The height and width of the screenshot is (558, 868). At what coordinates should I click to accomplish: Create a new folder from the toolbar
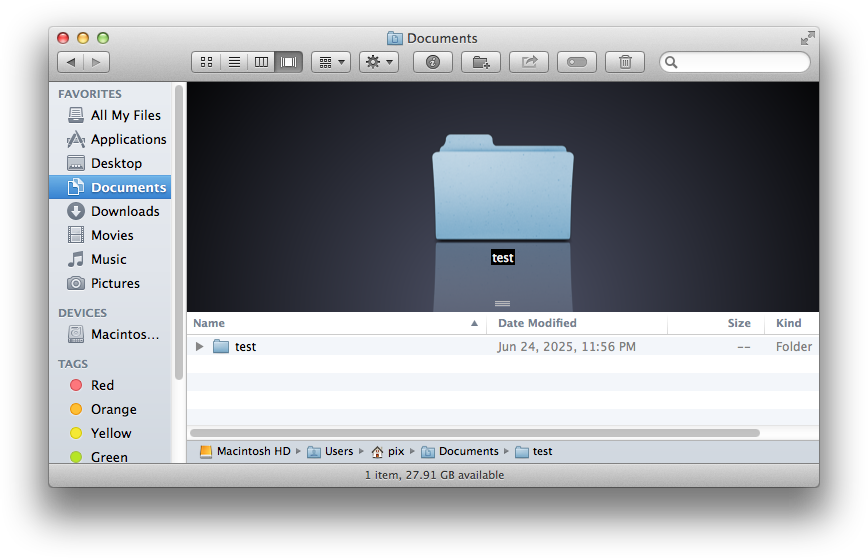coord(481,62)
